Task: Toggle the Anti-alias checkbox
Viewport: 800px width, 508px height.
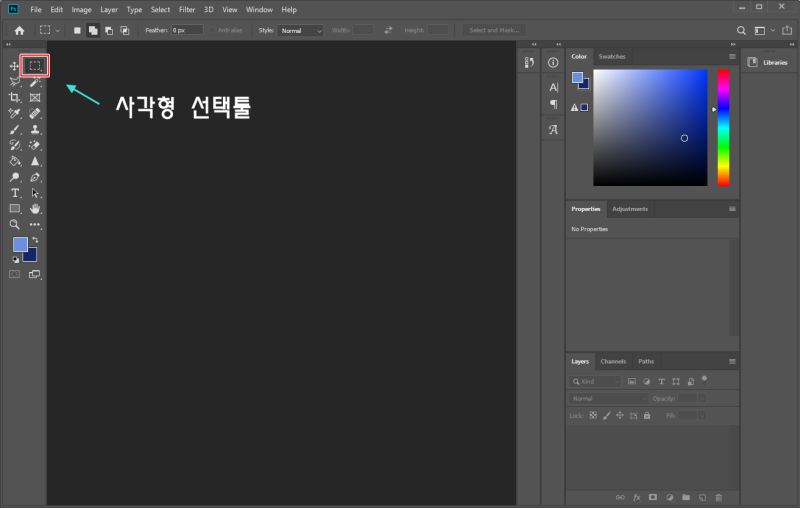Action: tap(213, 30)
